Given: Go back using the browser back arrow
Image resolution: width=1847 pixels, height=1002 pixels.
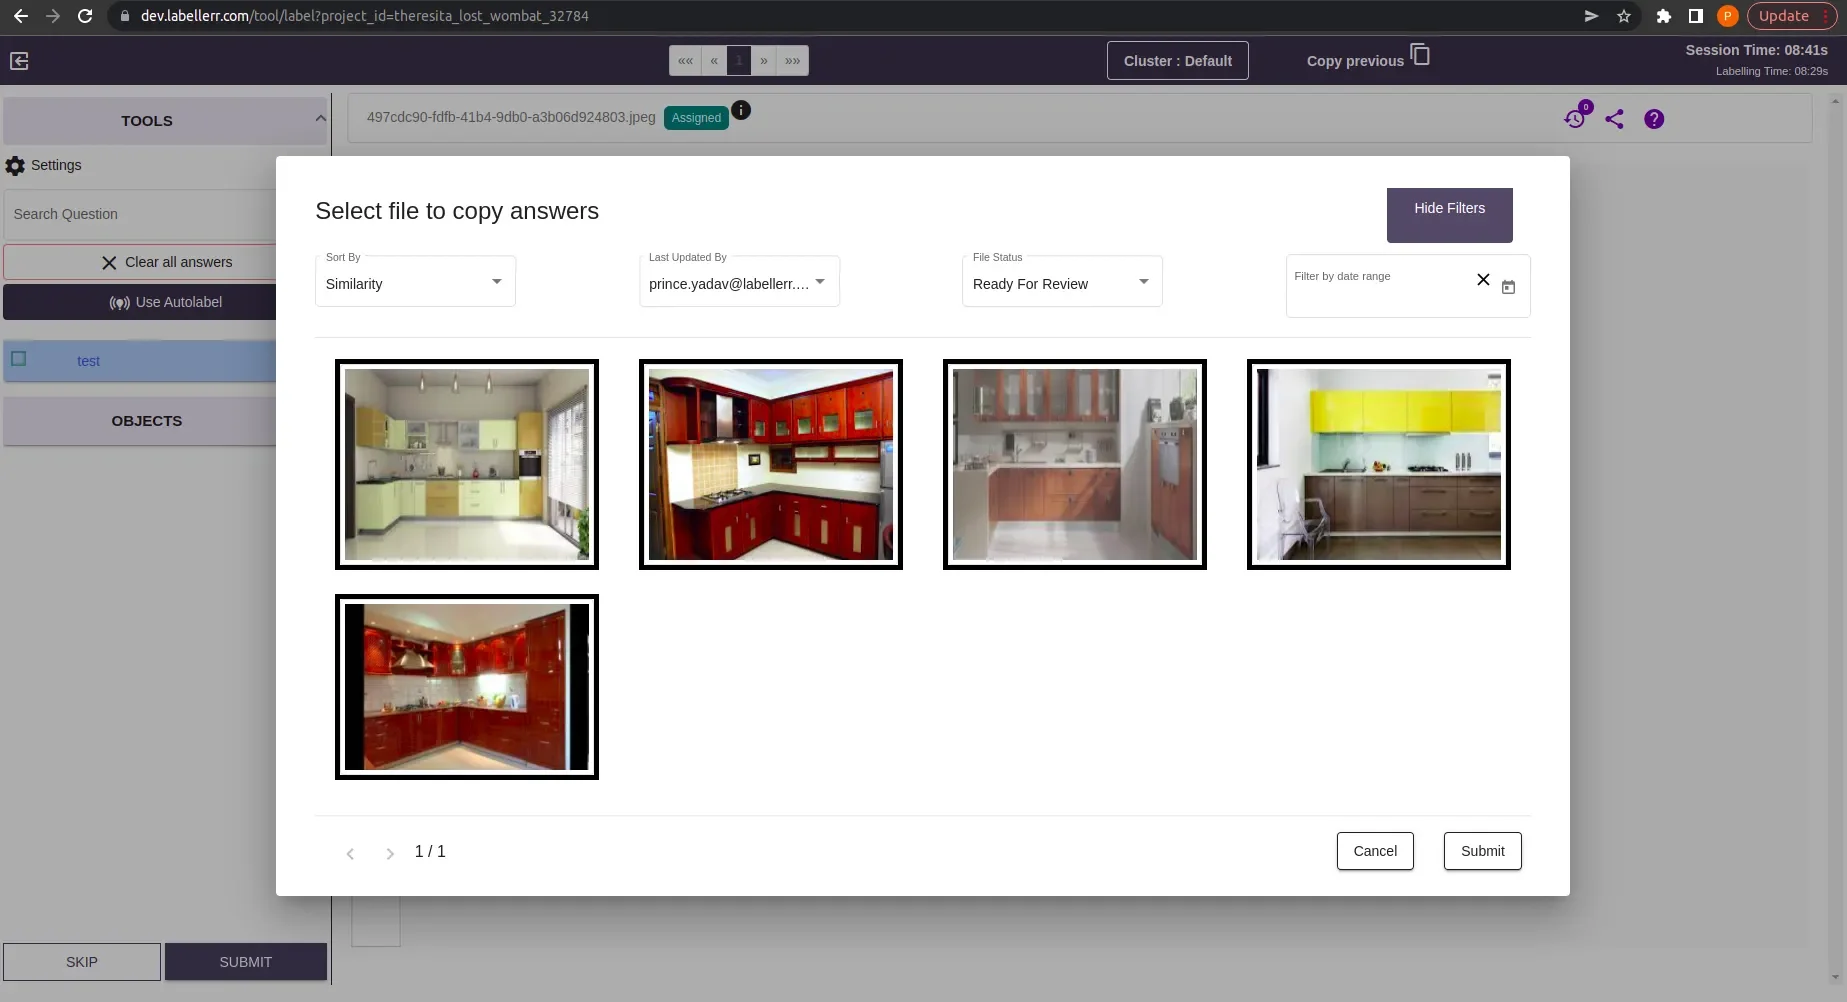Looking at the screenshot, I should (x=20, y=16).
